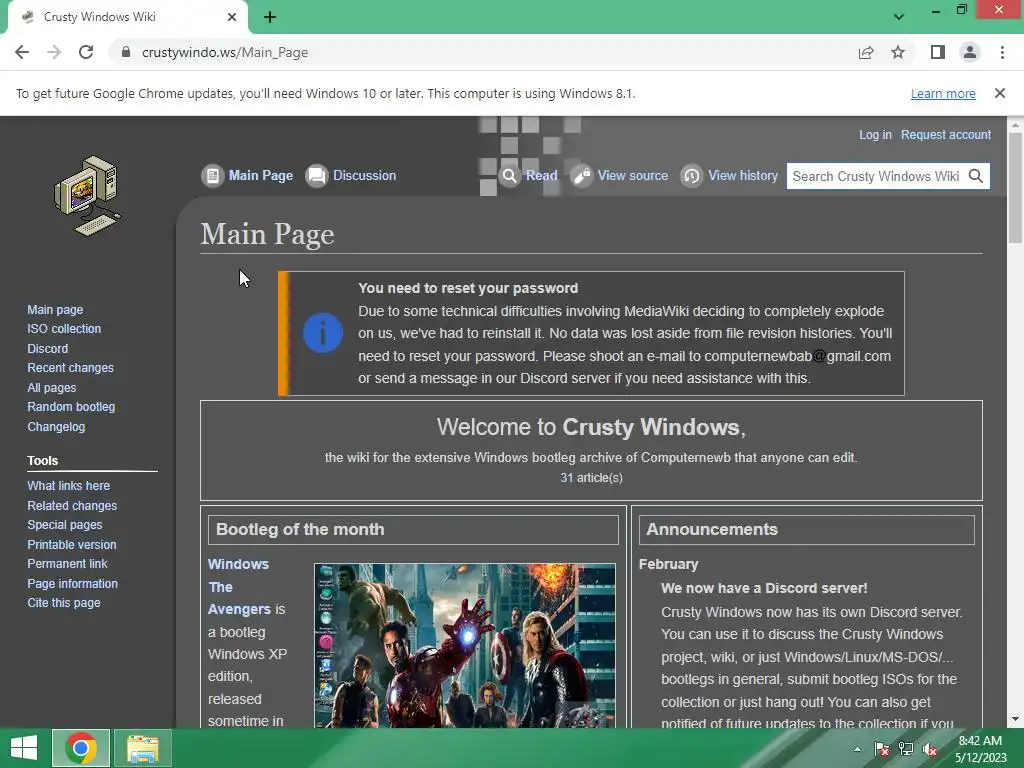
Task: Click the browser forward arrow
Action: (54, 52)
